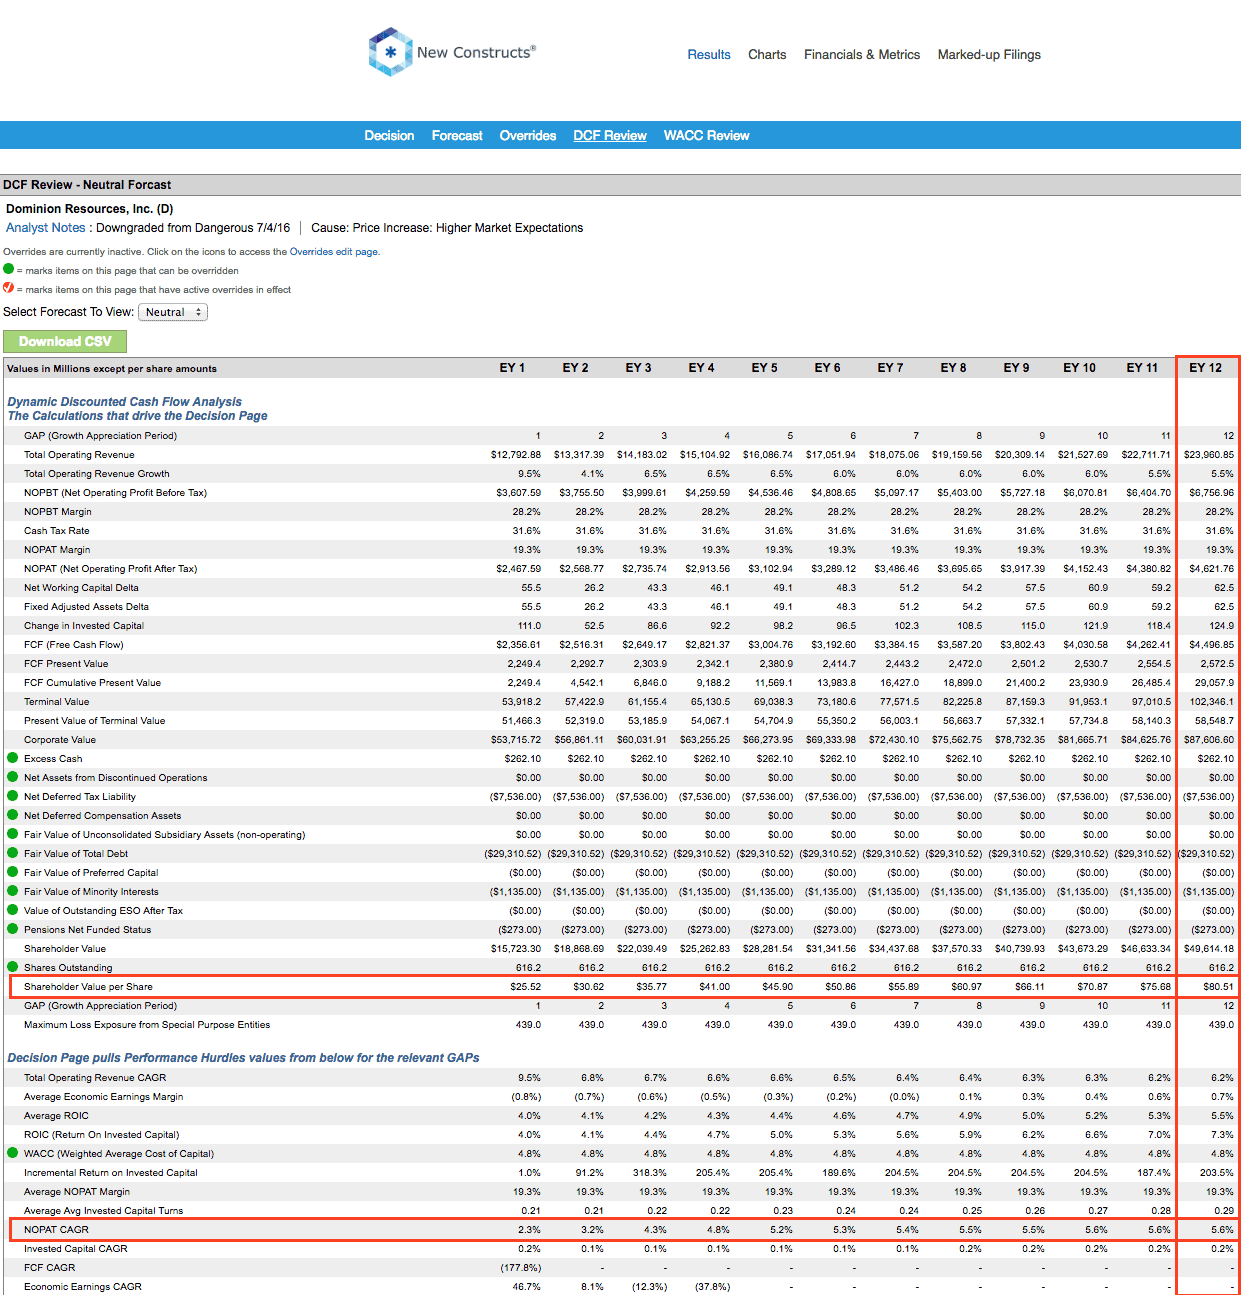Image resolution: width=1241 pixels, height=1295 pixels.
Task: Open Marked-up Filings in top navigation
Action: pos(989,55)
